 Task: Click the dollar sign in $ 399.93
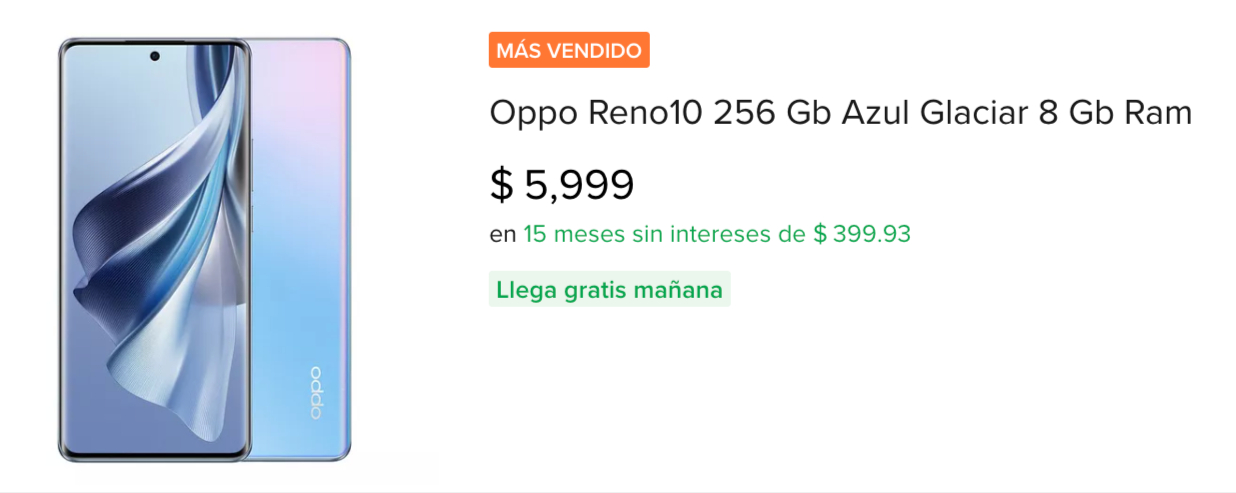point(820,234)
